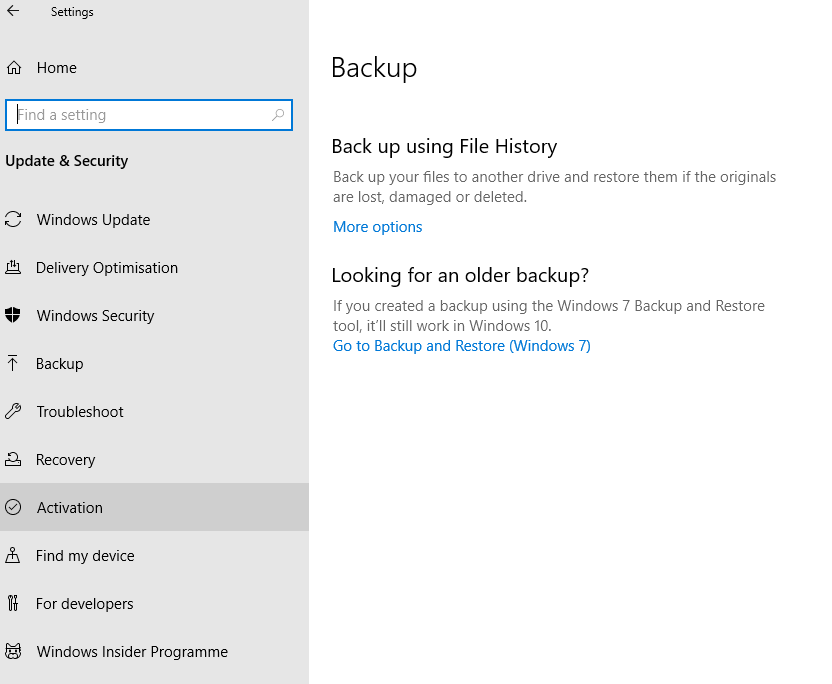Viewport: 832px width, 684px height.
Task: Open Windows Insider Programme settings
Action: [154, 651]
